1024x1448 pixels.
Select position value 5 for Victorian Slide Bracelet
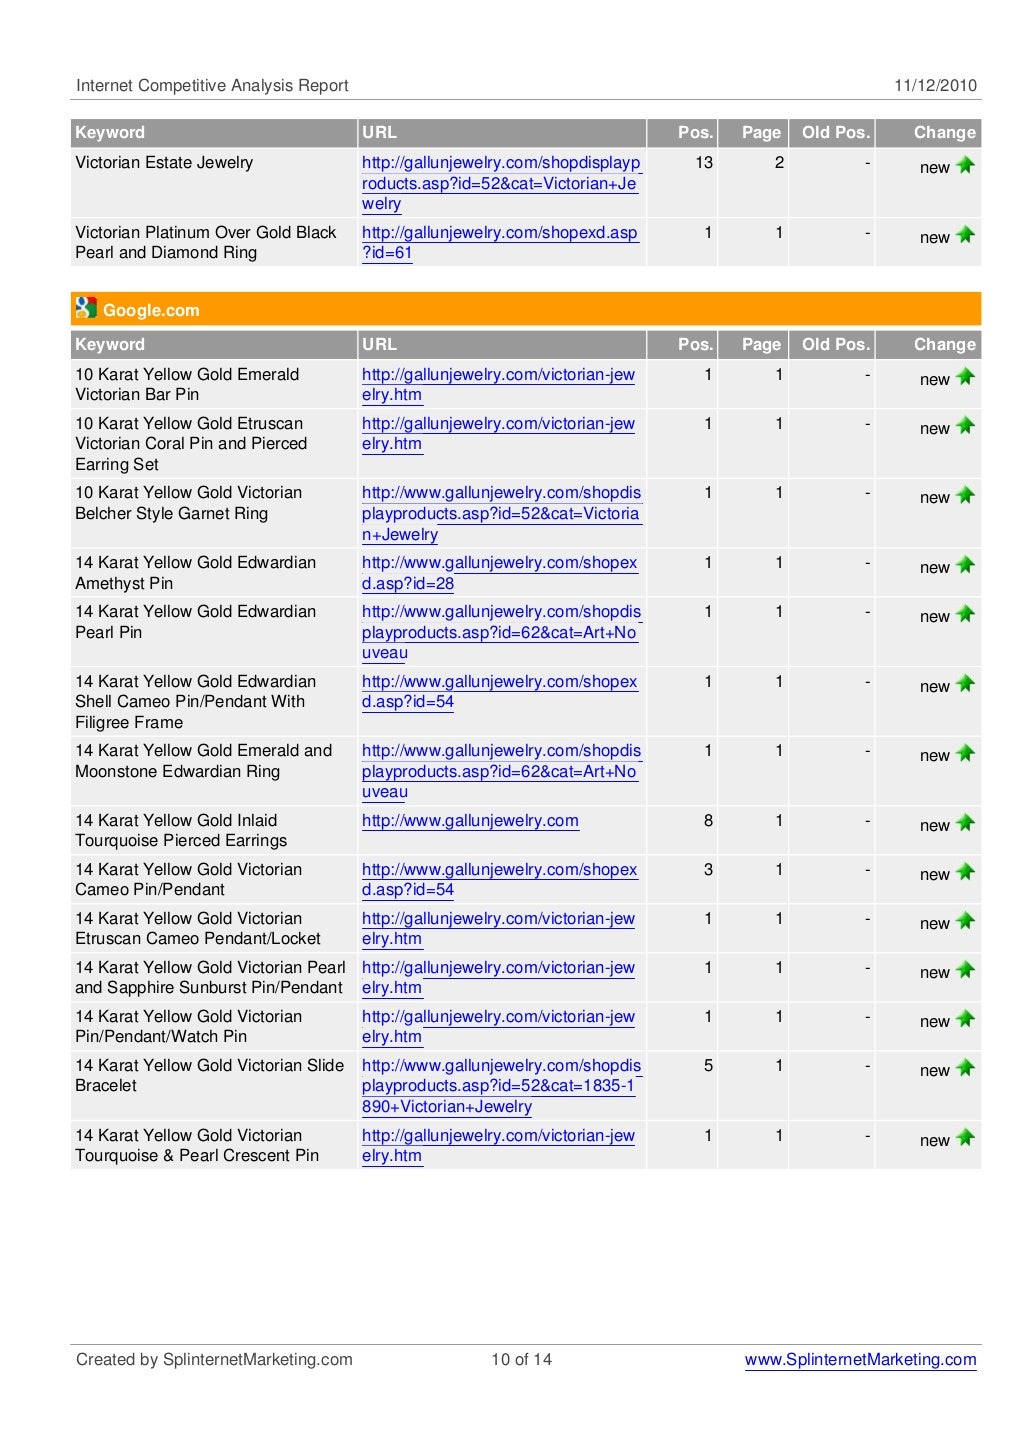click(708, 1065)
